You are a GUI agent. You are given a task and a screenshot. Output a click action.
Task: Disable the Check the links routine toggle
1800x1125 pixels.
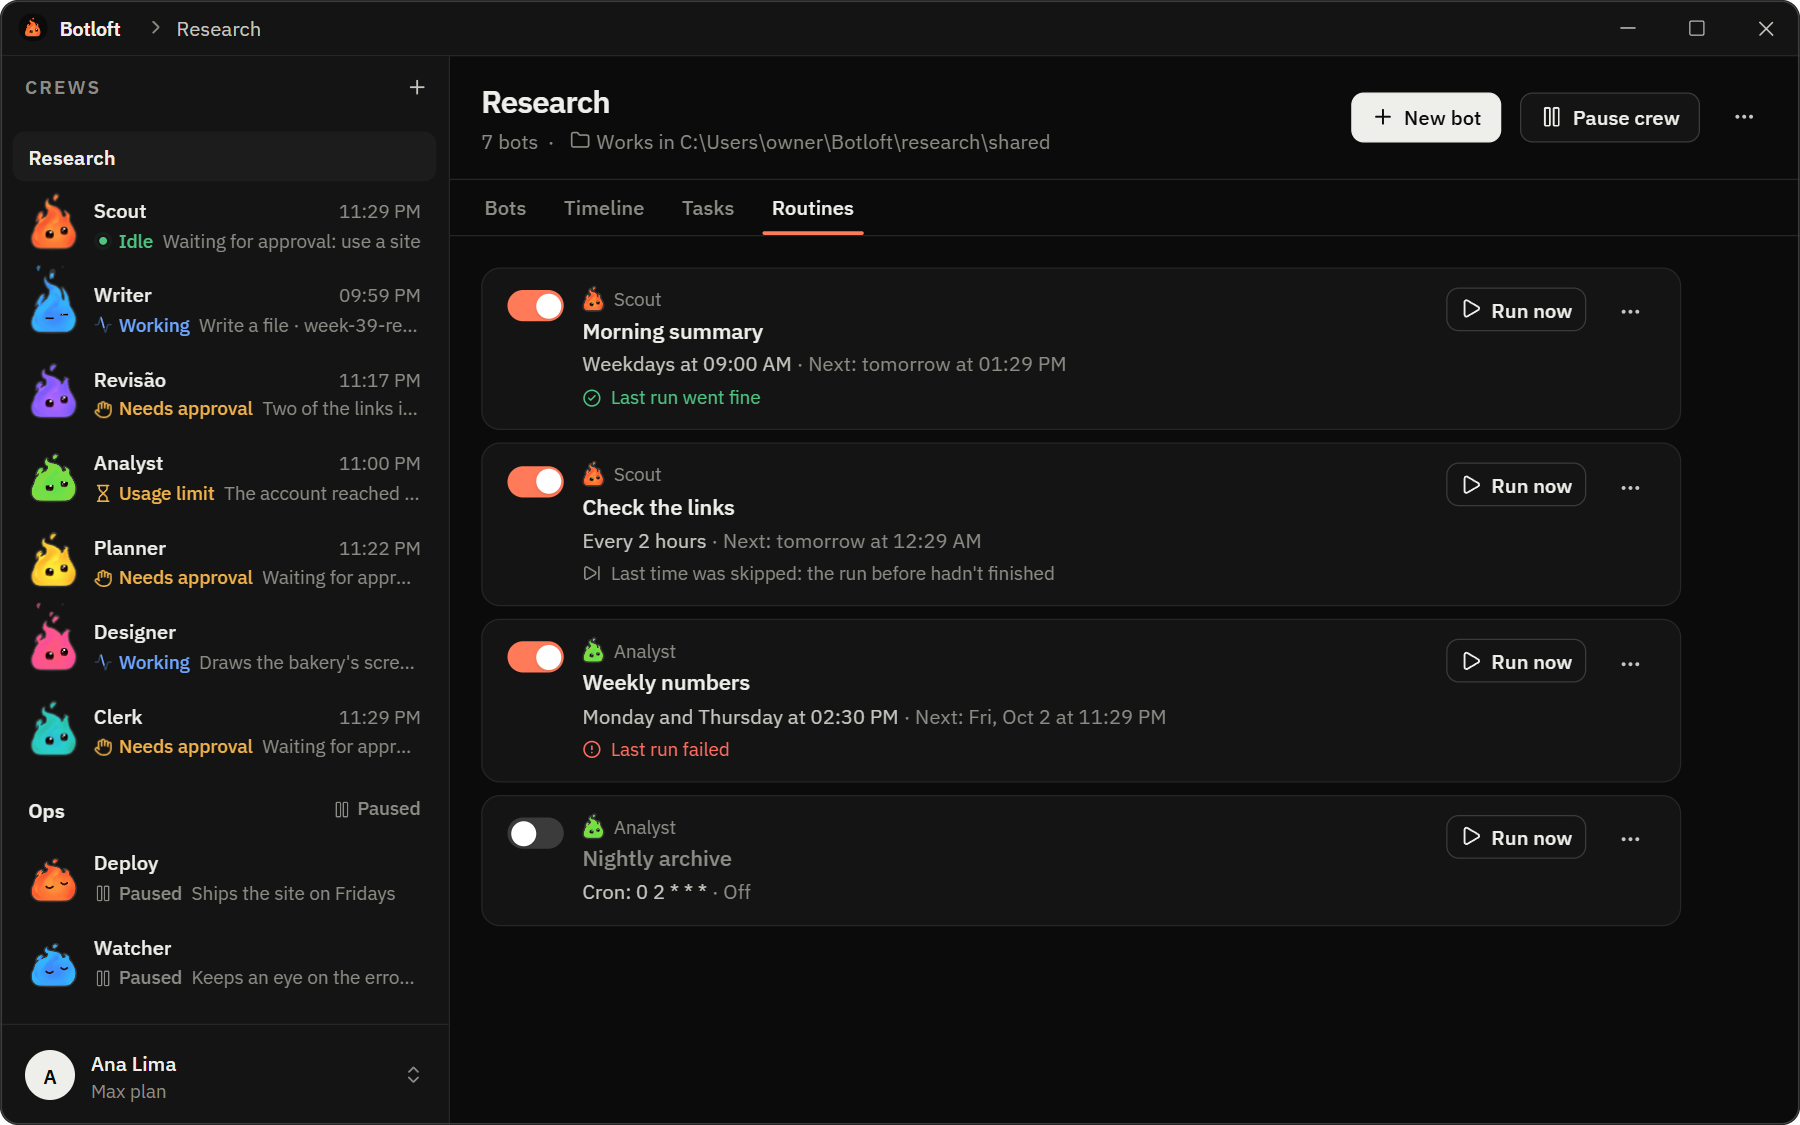click(535, 482)
